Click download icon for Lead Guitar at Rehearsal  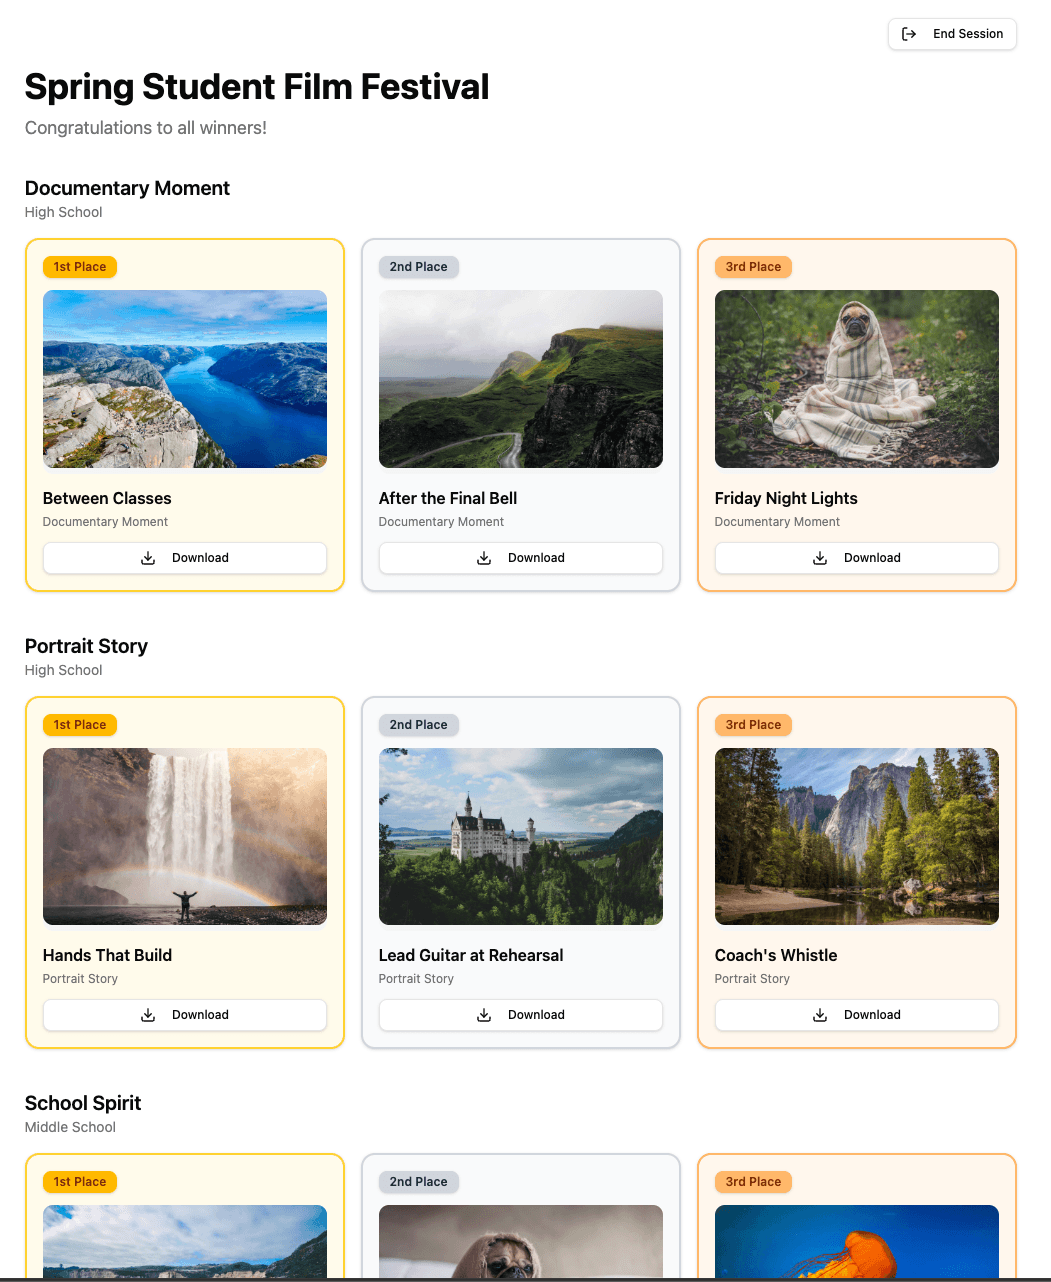coord(484,1015)
